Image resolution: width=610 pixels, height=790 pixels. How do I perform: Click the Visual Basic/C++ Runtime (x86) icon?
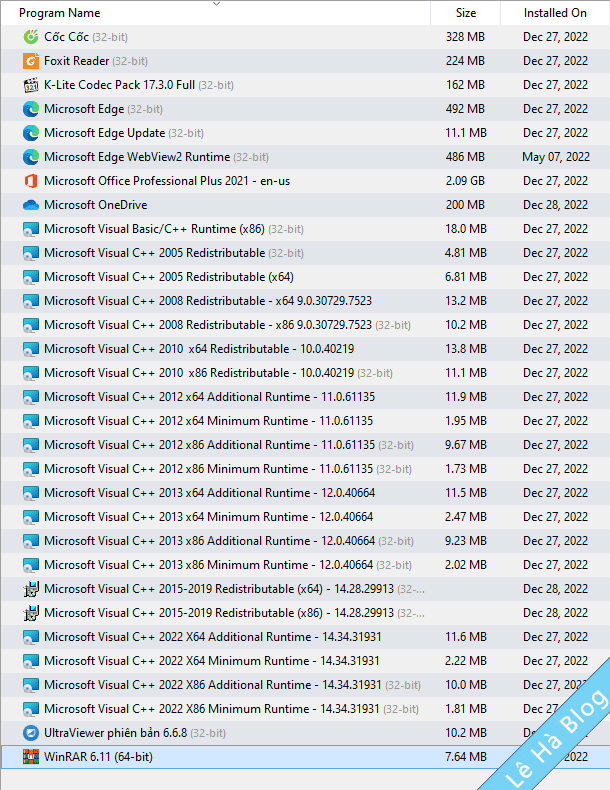(31, 229)
